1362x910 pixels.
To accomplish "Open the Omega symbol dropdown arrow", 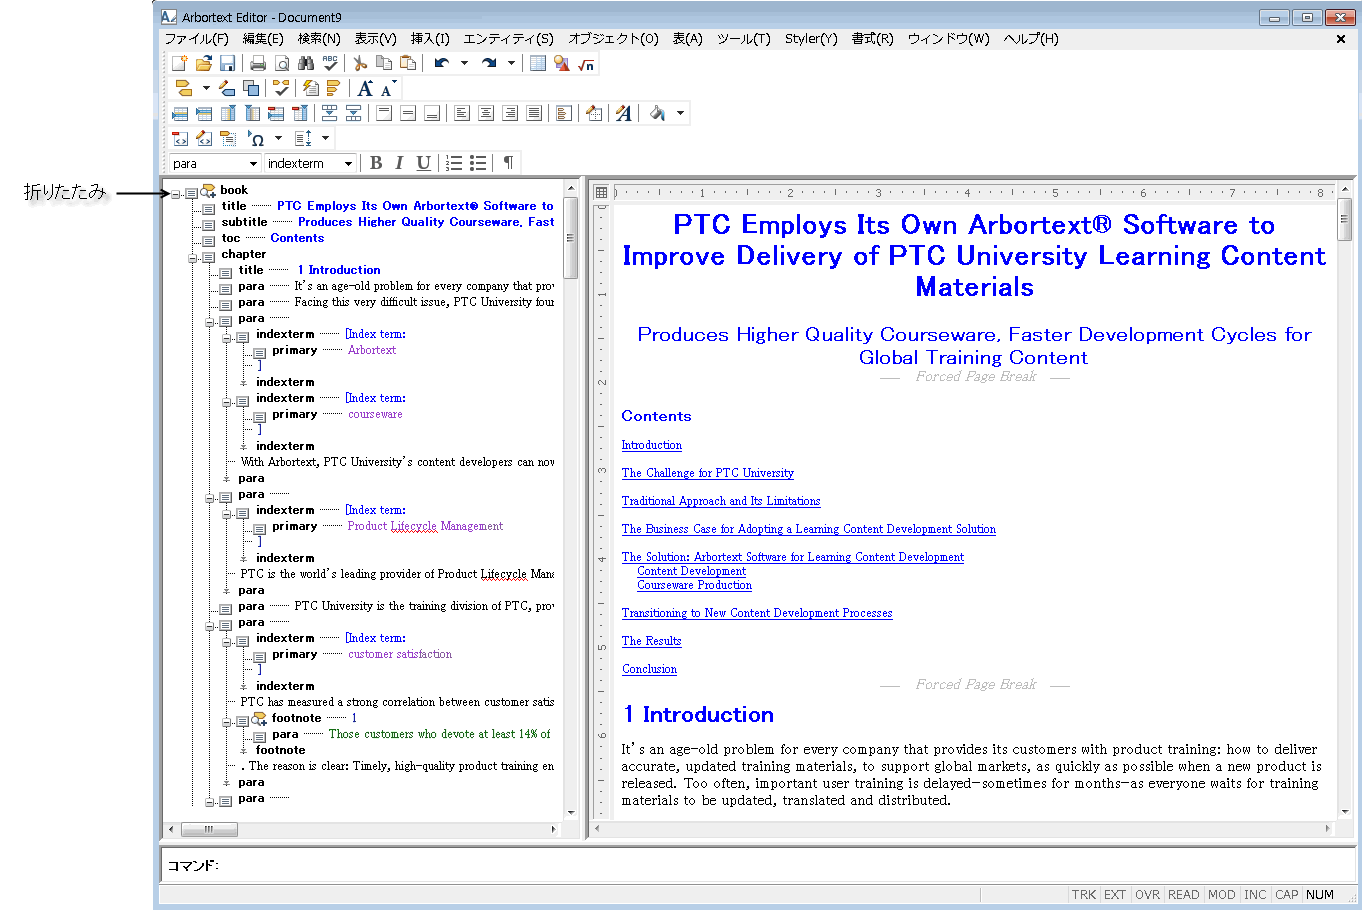I will [279, 138].
